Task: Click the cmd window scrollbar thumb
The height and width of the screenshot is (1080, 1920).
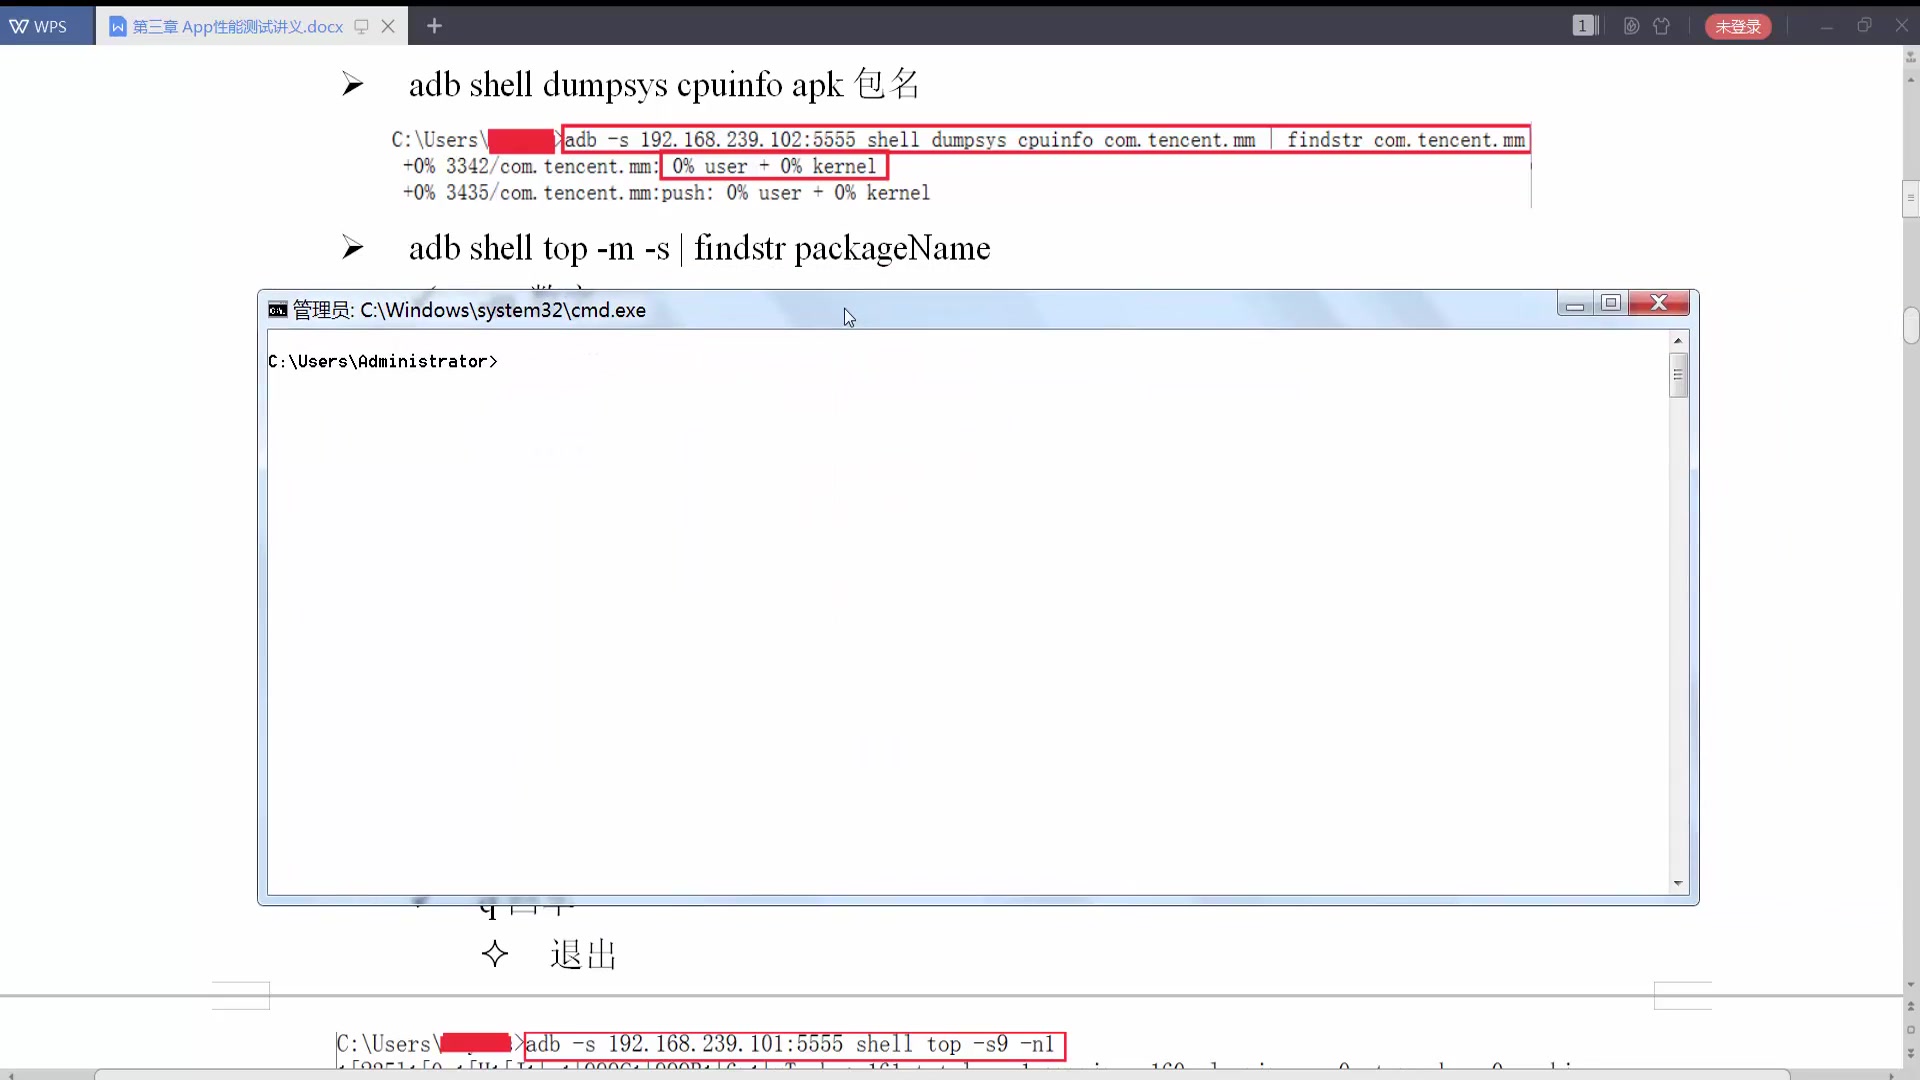Action: [1678, 375]
